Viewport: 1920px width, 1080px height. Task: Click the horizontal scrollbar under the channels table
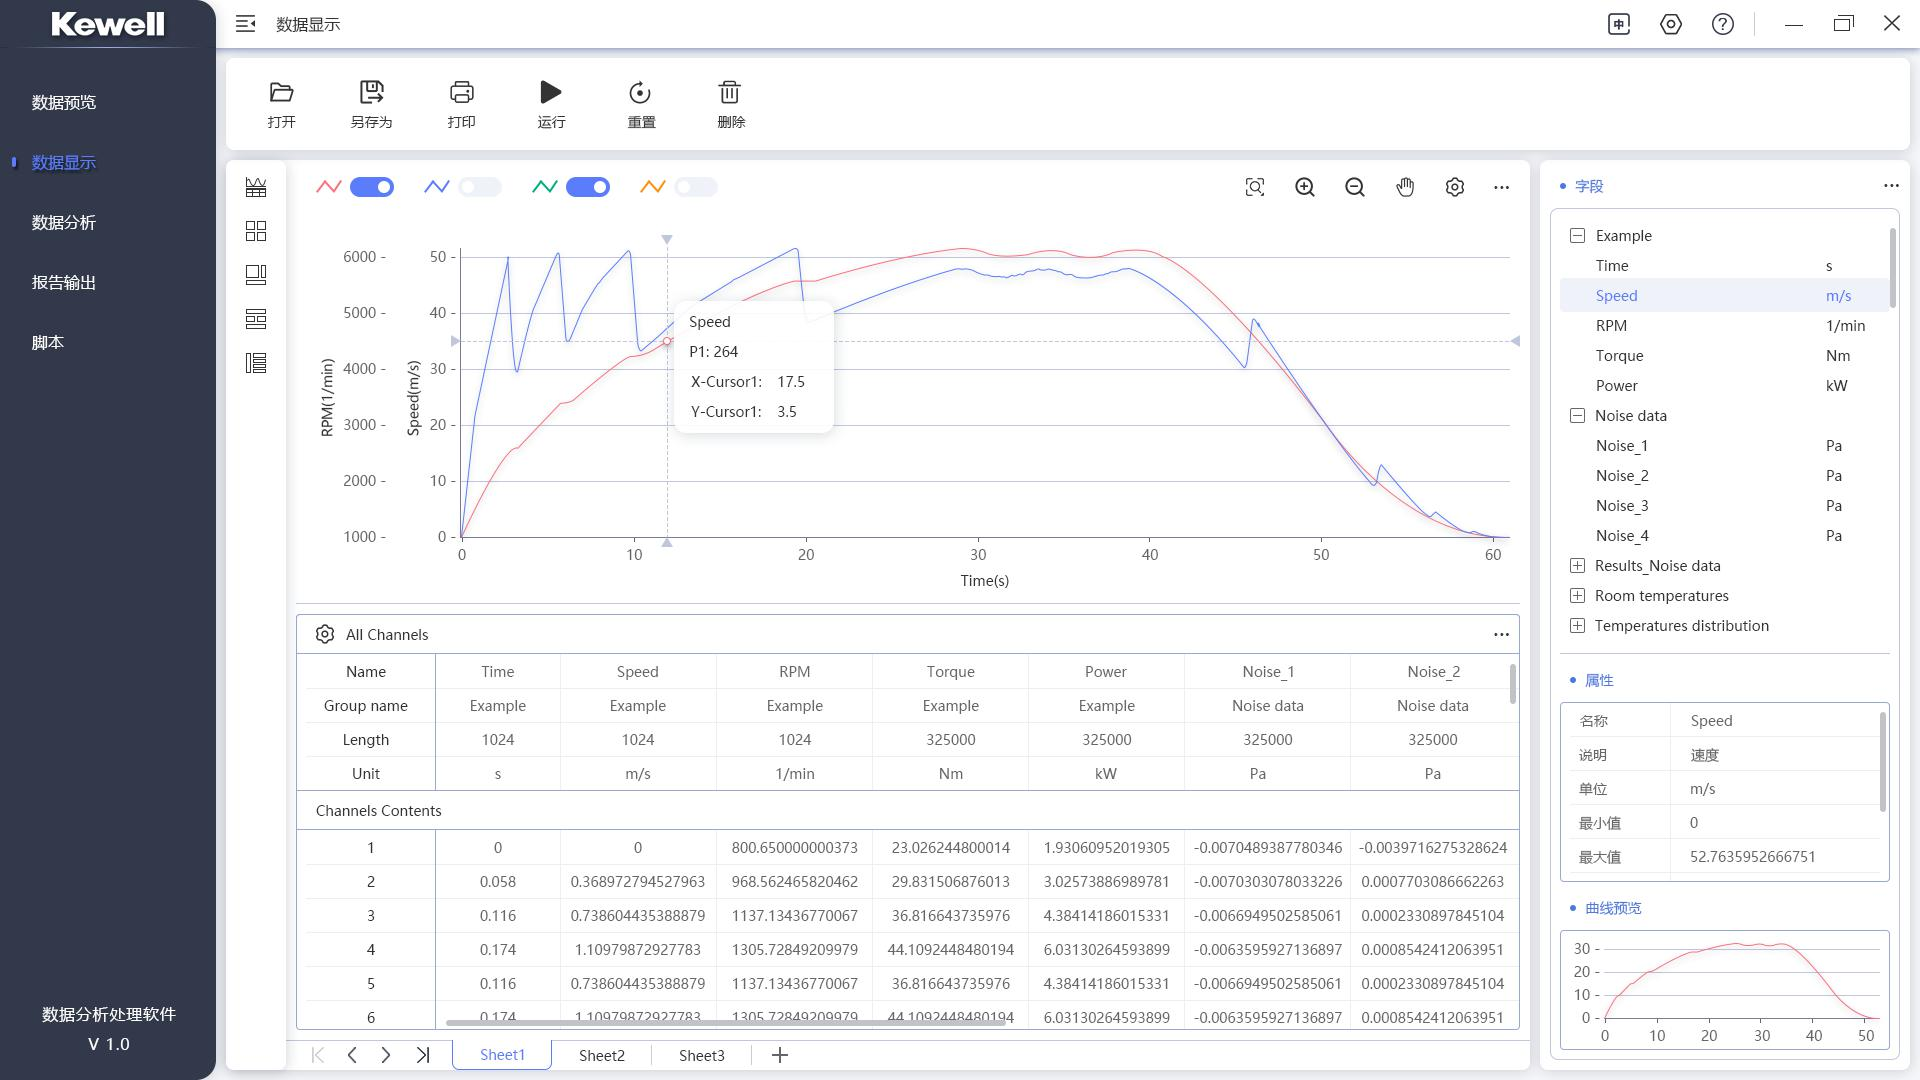[x=725, y=1022]
